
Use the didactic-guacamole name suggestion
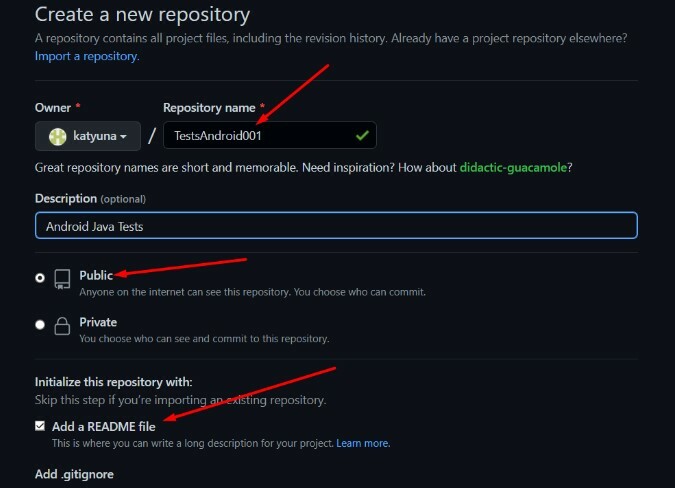513,167
